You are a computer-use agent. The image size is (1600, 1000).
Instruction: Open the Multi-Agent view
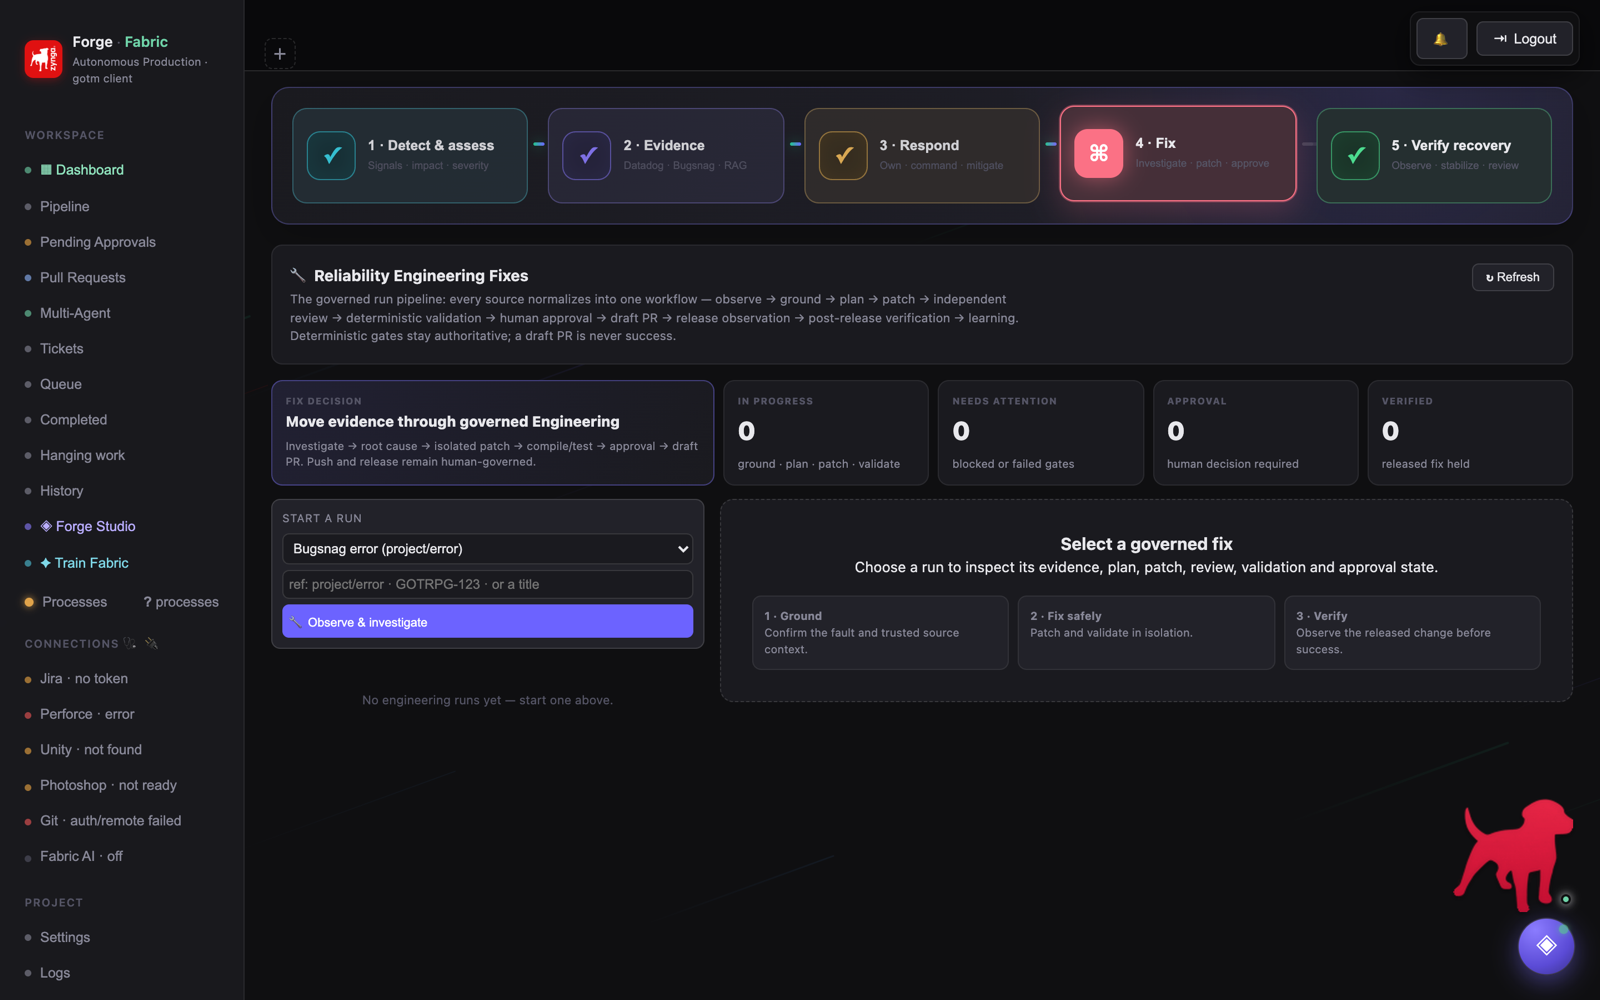pos(75,313)
